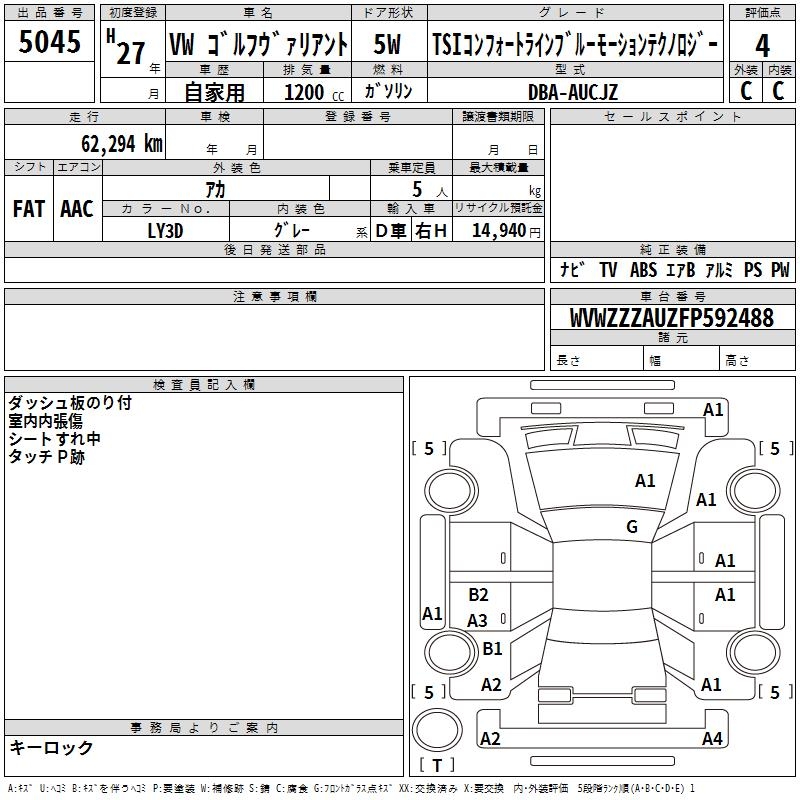Screen dimensions: 800x800
Task: Click the AAC air conditioner cell
Action: [77, 209]
